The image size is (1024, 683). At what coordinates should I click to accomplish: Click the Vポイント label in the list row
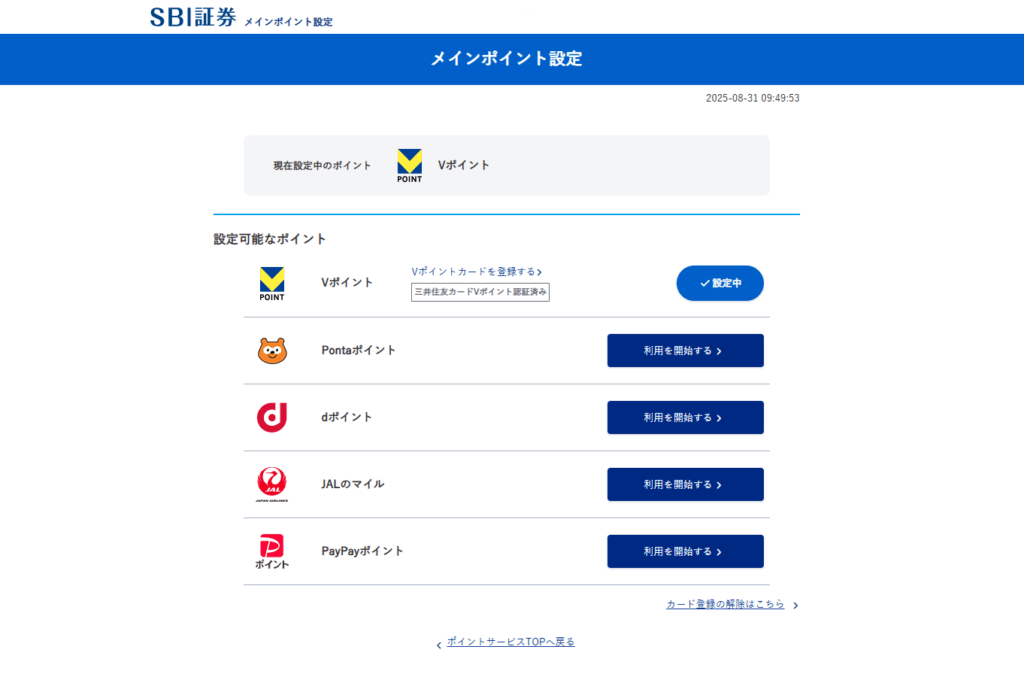tap(347, 283)
